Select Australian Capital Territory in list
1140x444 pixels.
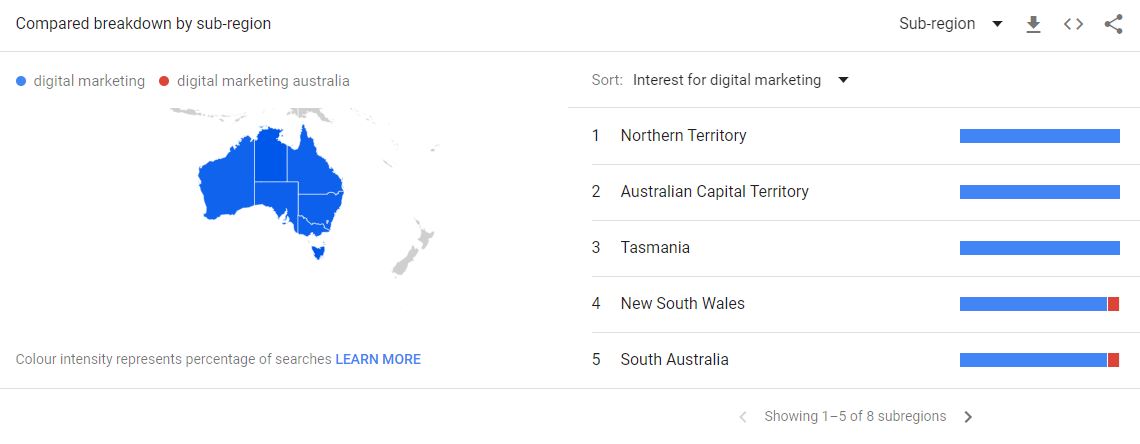click(x=856, y=192)
